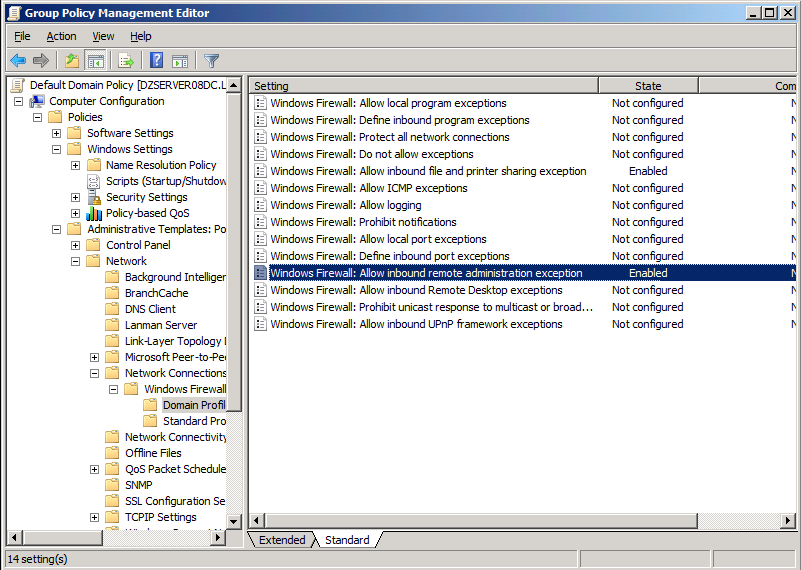Image resolution: width=801 pixels, height=570 pixels.
Task: Select Allow inbound Remote Desktop exceptions setting
Action: [416, 290]
